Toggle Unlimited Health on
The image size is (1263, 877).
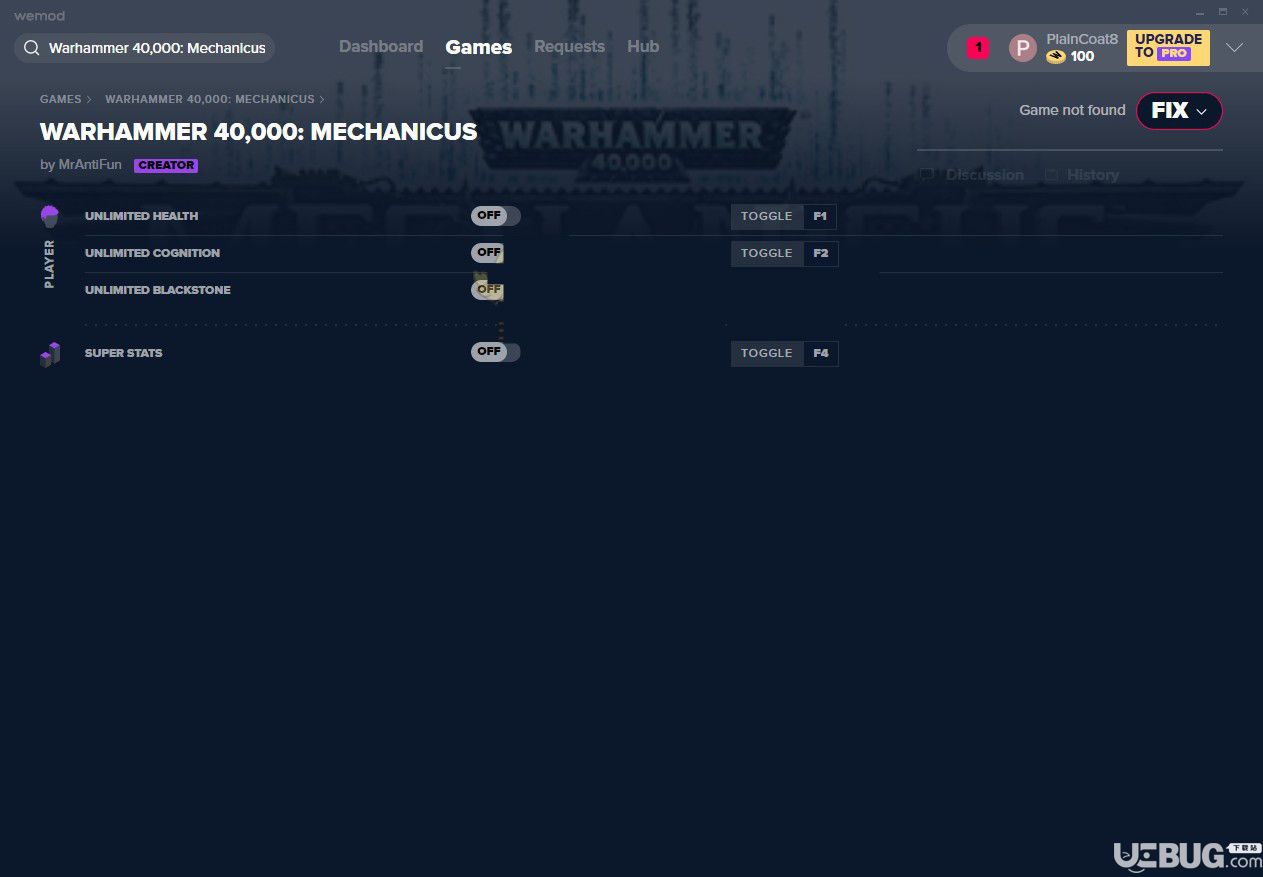coord(496,216)
